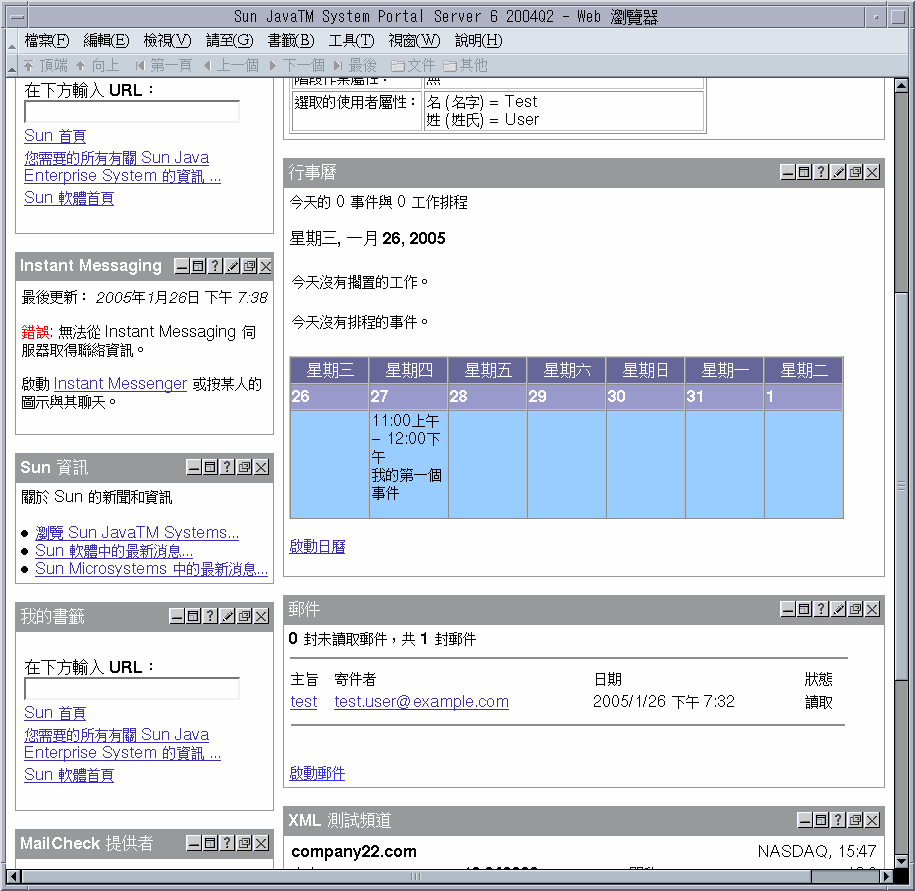Go to 第一頁 via toolbar
This screenshot has height=891, width=915.
[163, 65]
